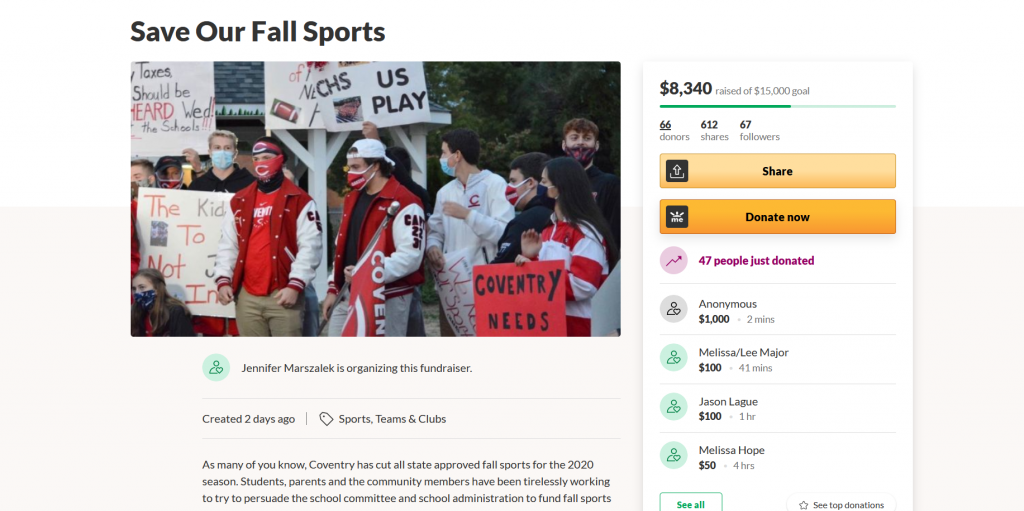Viewport: 1024px width, 511px height.
Task: Click the purple trending arrow icon
Action: pyautogui.click(x=674, y=261)
